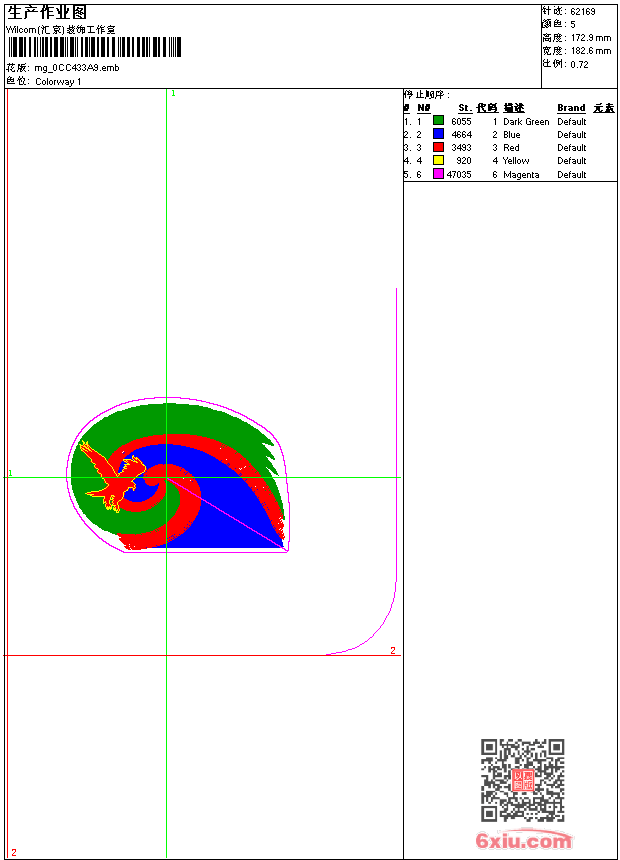Screen dimensions: 620x860
Task: Pick the Magenta color swatch in stop list
Action: [438, 174]
